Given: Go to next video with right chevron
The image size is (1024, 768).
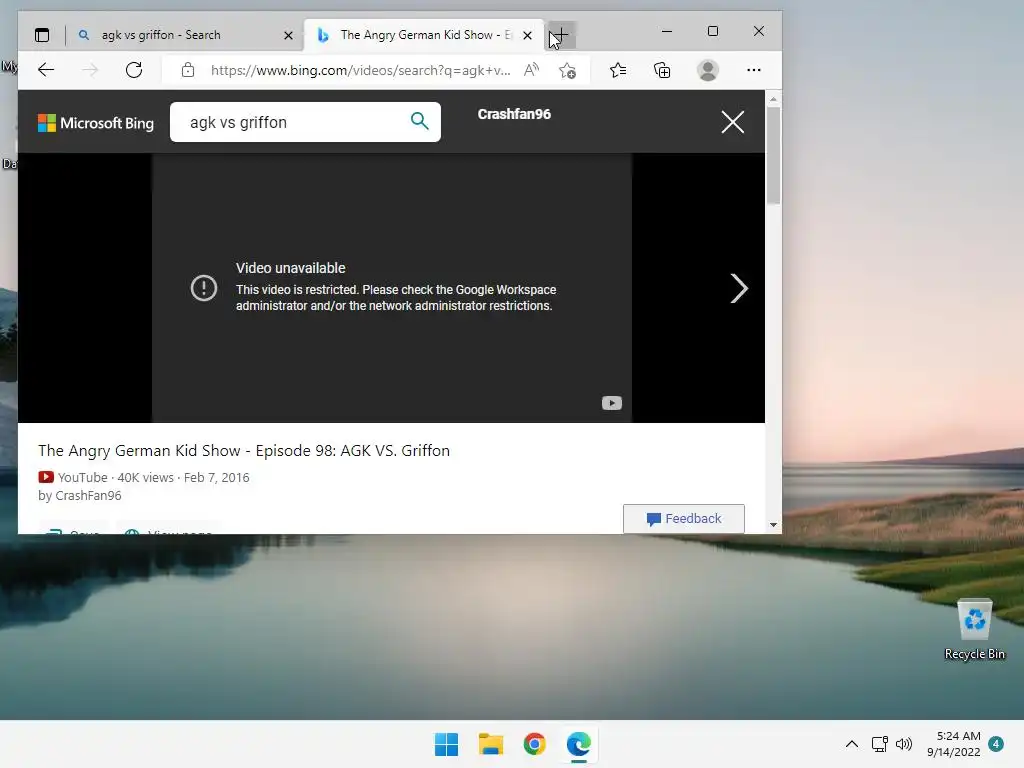Looking at the screenshot, I should (739, 288).
